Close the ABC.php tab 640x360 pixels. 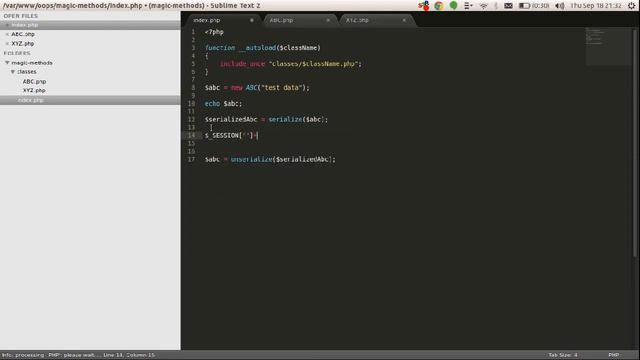click(328, 20)
